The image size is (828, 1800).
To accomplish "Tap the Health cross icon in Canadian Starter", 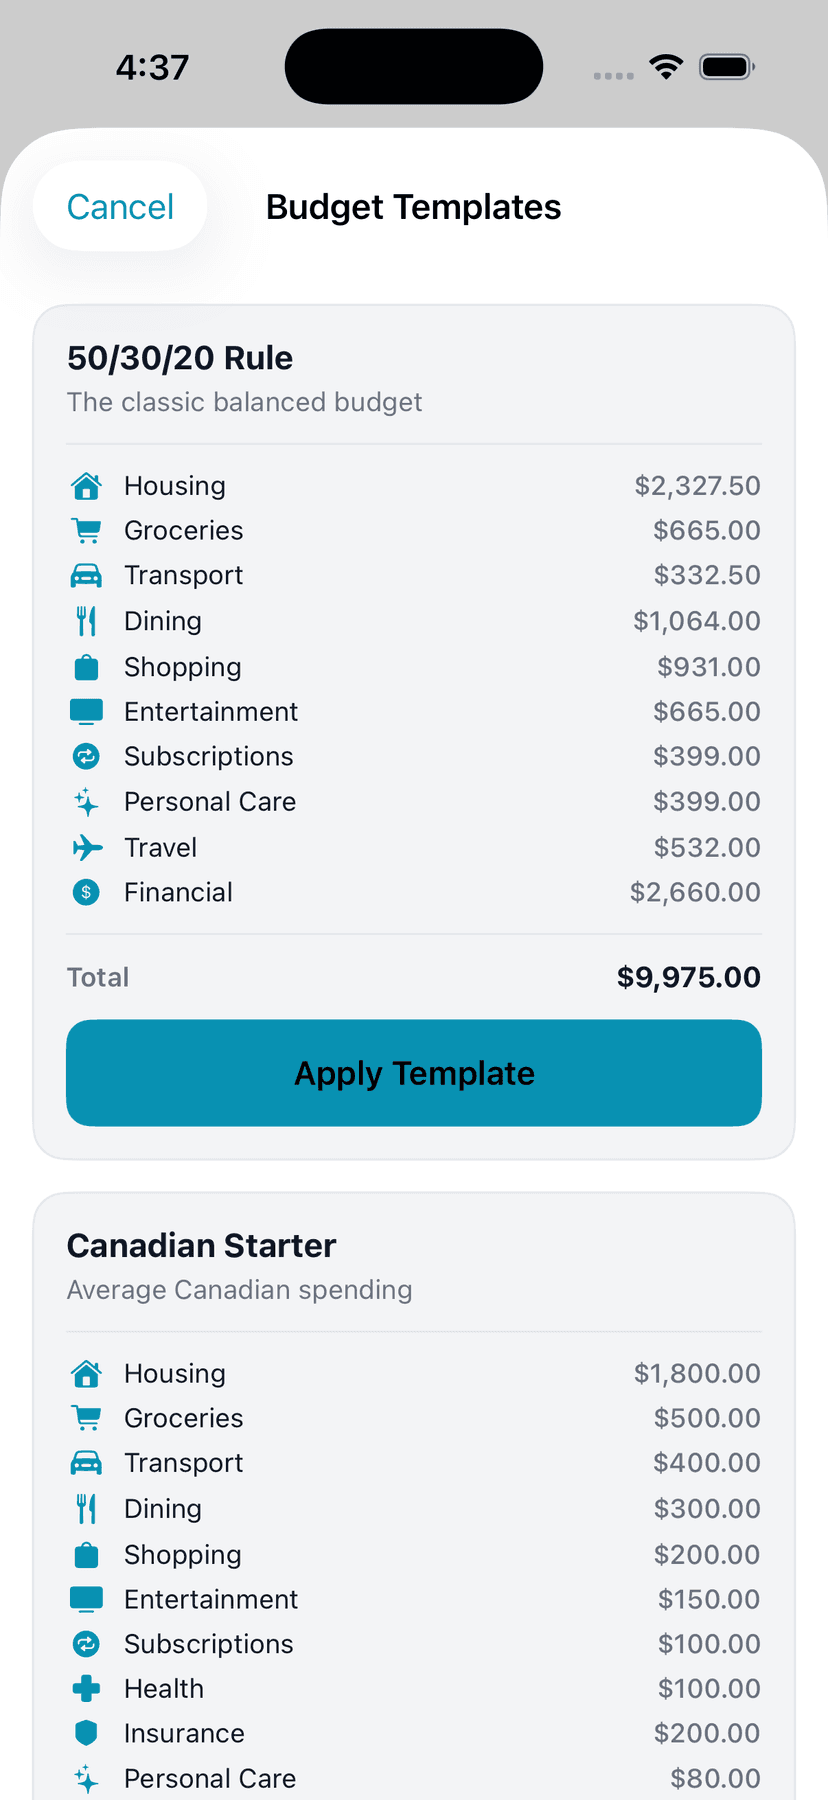I will 87,1689.
